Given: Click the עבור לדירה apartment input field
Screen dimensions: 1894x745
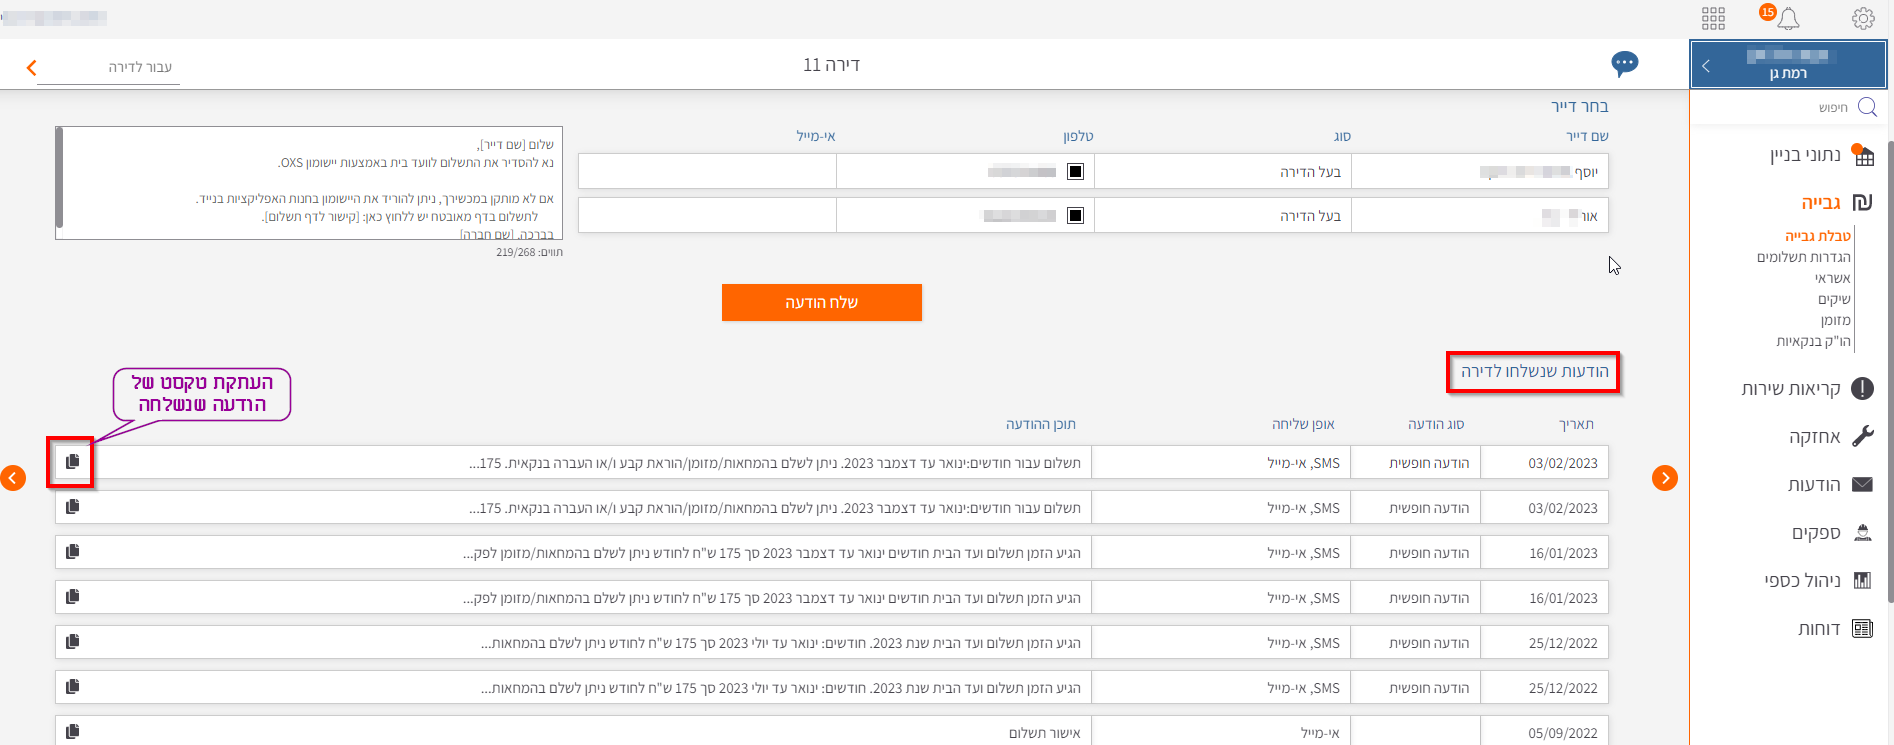Looking at the screenshot, I should (x=110, y=67).
